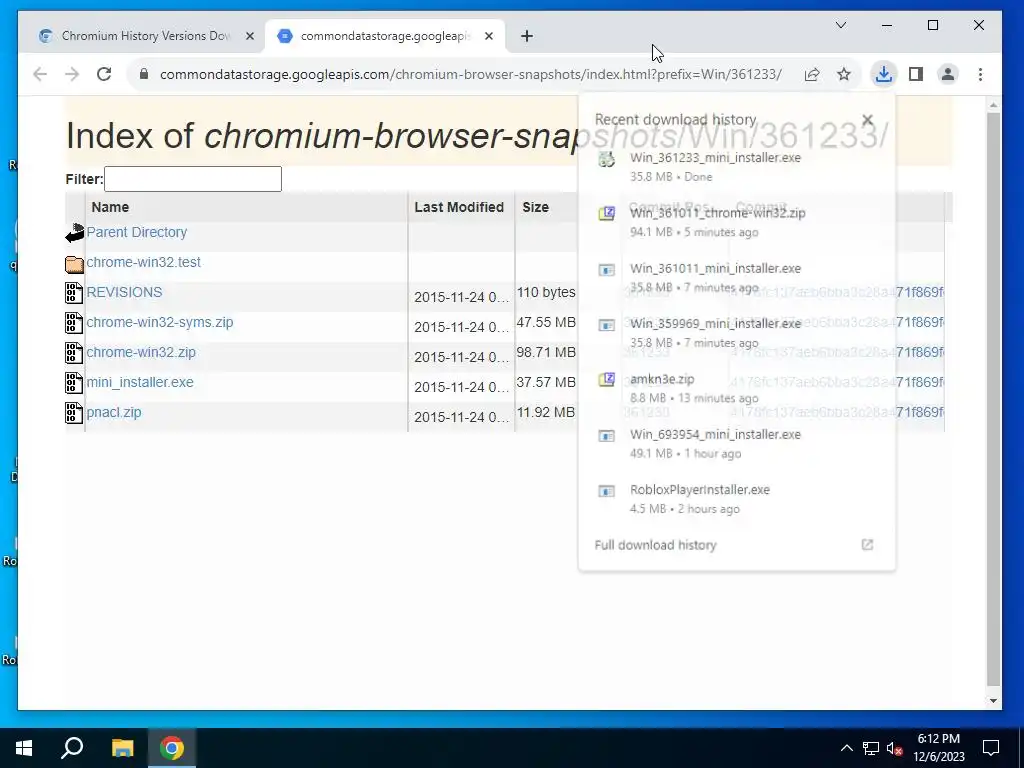The image size is (1024, 768).
Task: Click the Last Modified column header
Action: (459, 207)
